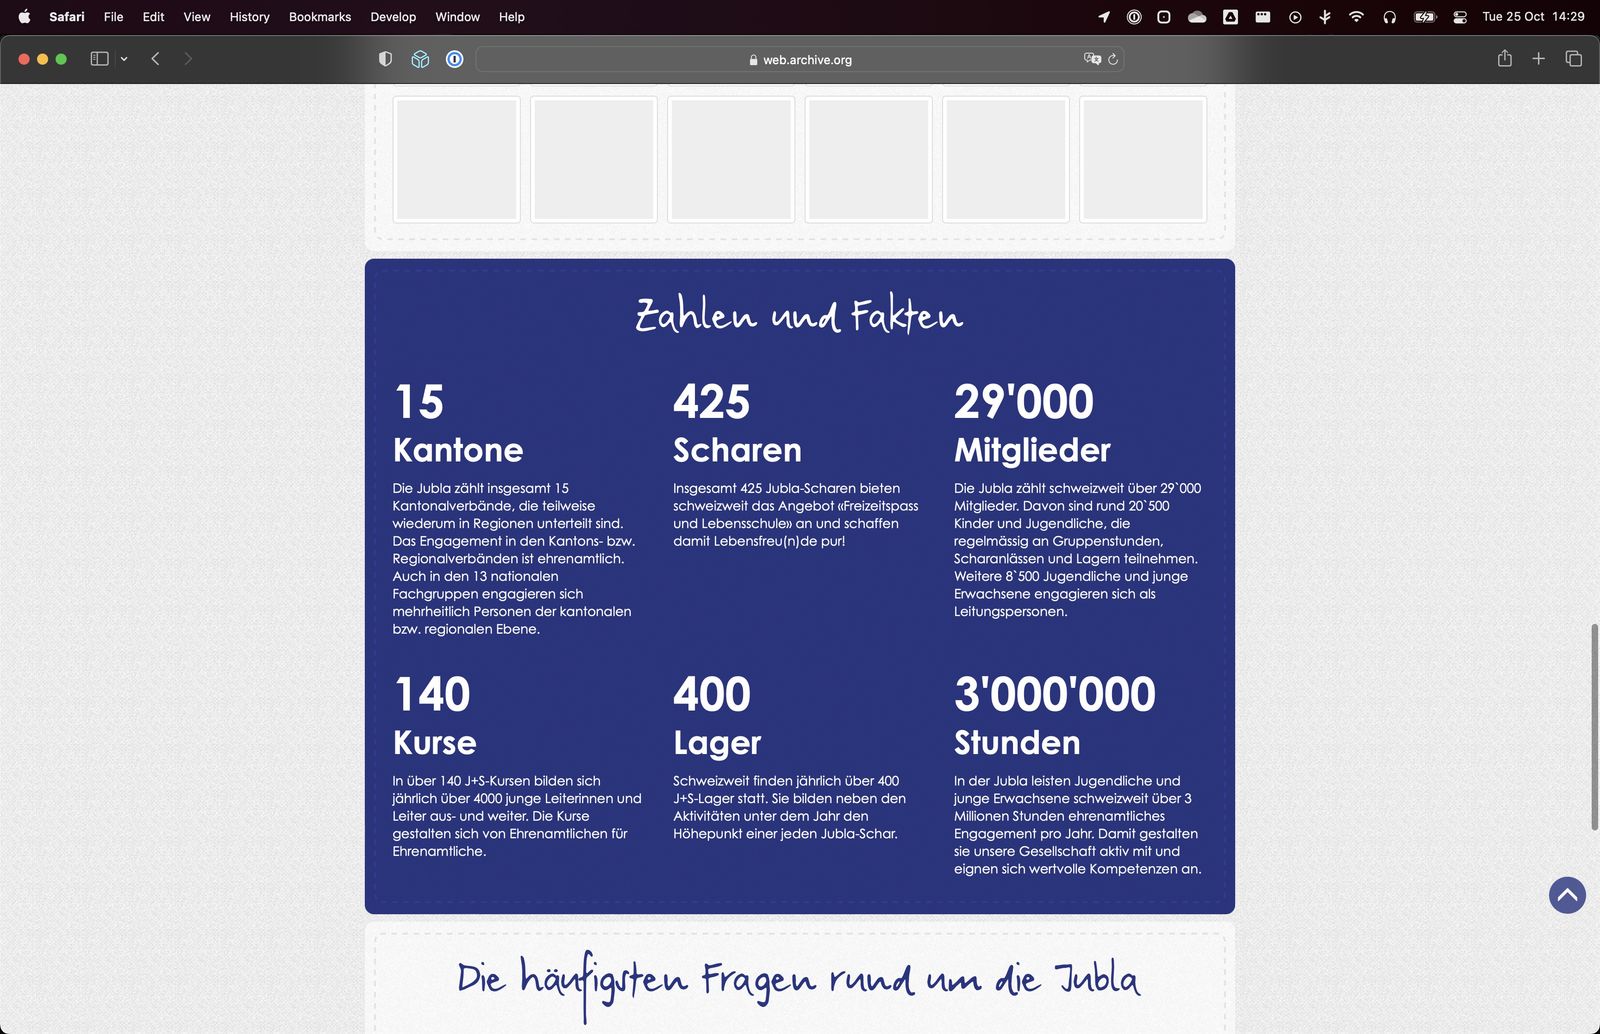Click the page's vertical scrollbar thumb
1600x1034 pixels.
pos(1594,726)
